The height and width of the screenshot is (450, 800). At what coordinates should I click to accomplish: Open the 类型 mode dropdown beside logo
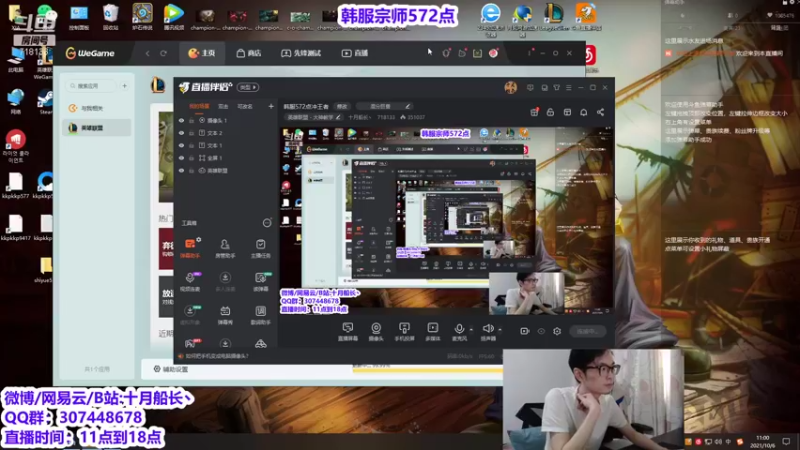[x=248, y=87]
